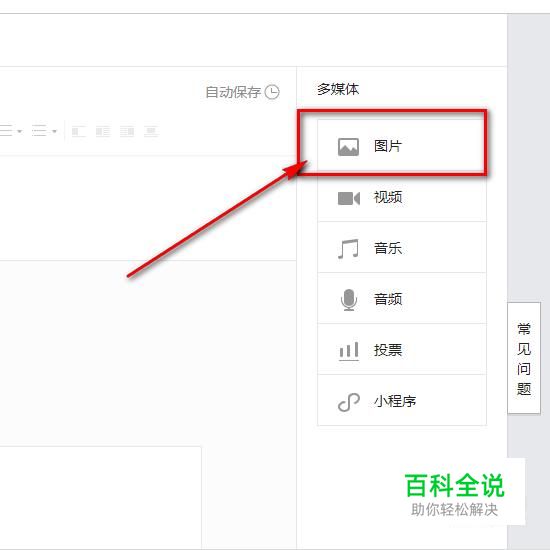
Task: Add audio with 音频 option
Action: [x=402, y=299]
